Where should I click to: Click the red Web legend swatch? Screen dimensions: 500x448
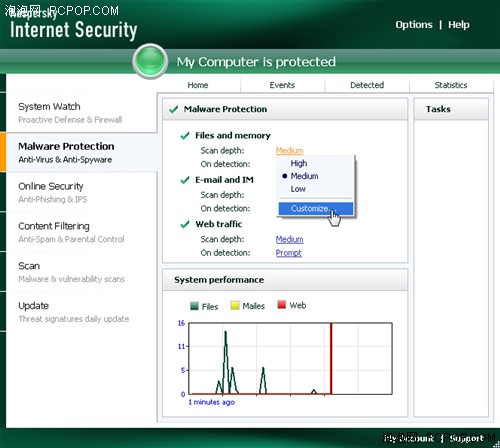[x=282, y=304]
